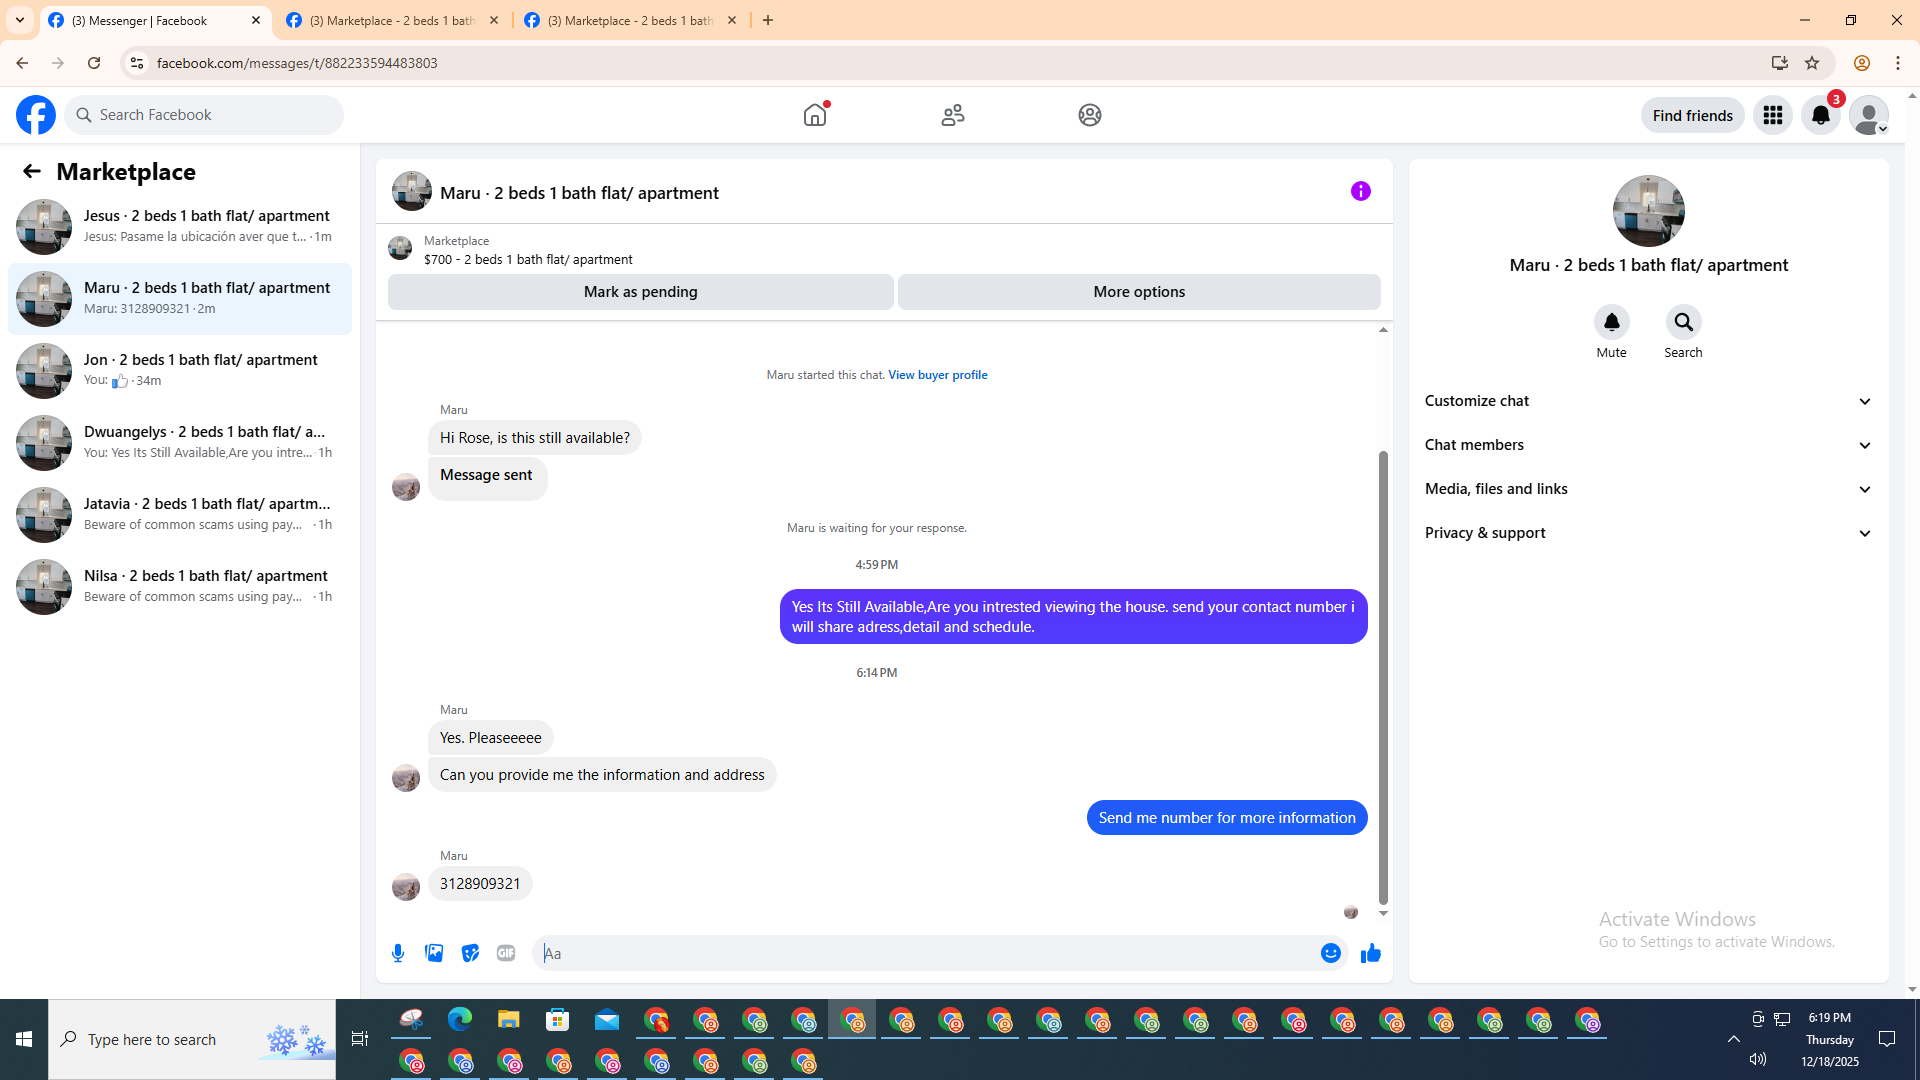Open File Explorer from taskbar
Screen dimensions: 1920x1080
click(509, 1020)
